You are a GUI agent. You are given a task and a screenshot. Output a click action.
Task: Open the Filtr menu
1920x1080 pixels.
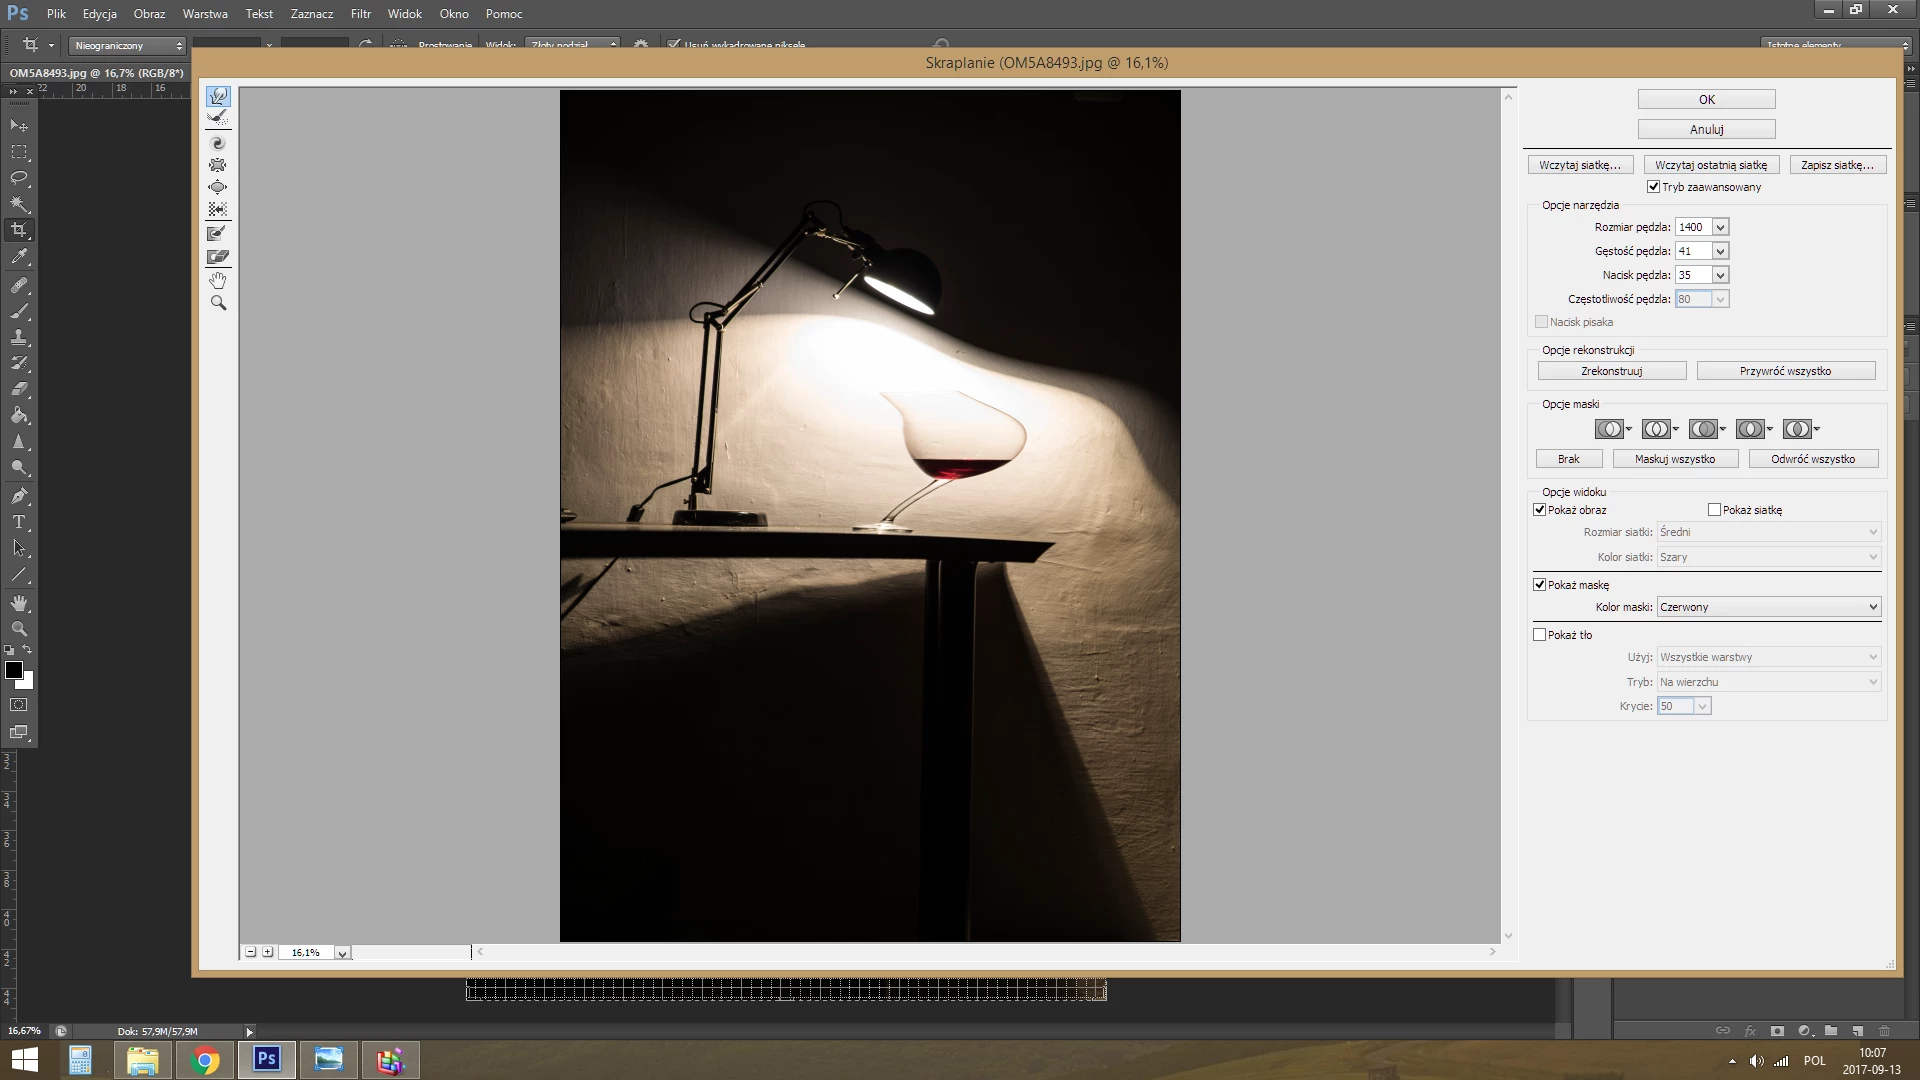click(360, 14)
